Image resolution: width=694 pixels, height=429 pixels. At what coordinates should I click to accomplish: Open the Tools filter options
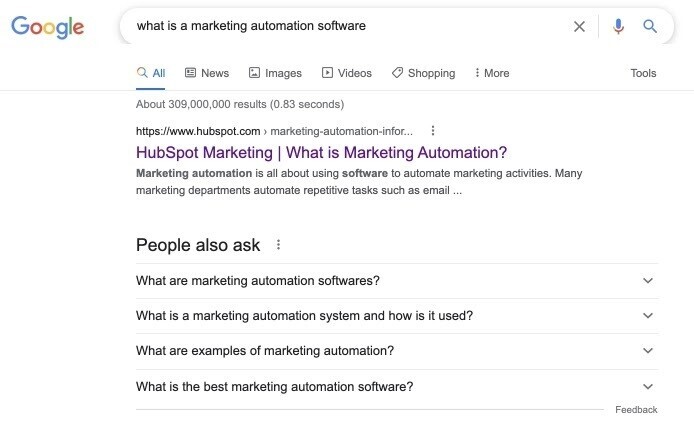[x=643, y=73]
